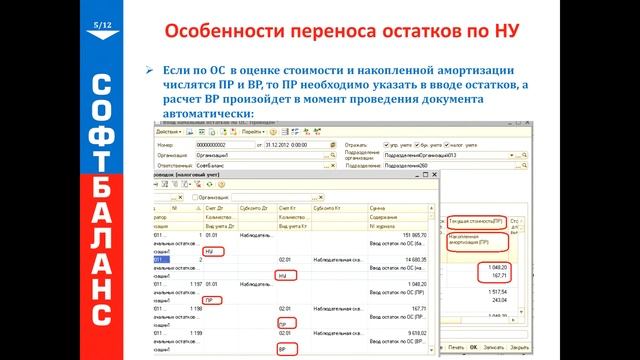The height and width of the screenshot is (360, 640).
Task: Click green refresh icon in postings toolbar
Action: click(x=209, y=184)
